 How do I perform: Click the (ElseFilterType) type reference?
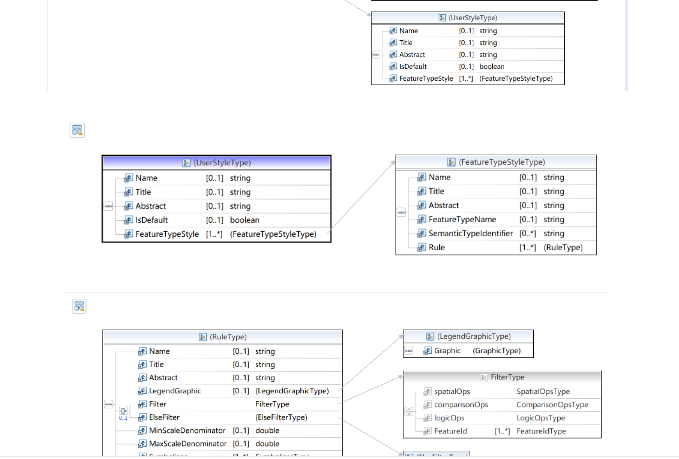(281, 417)
